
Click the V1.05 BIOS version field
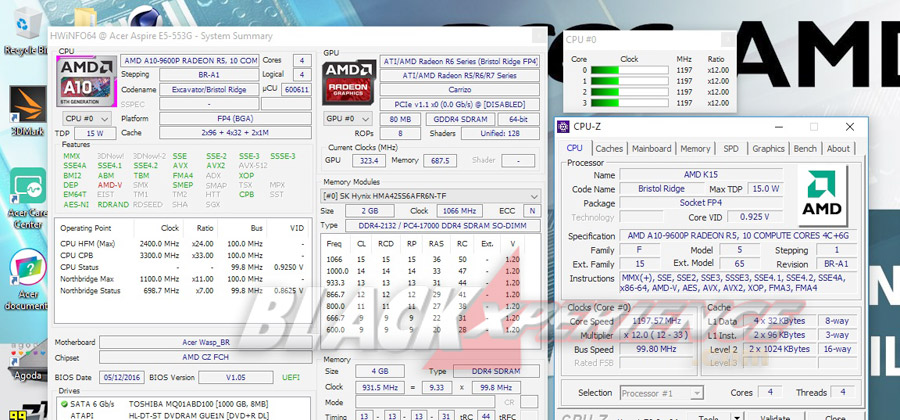pos(235,378)
